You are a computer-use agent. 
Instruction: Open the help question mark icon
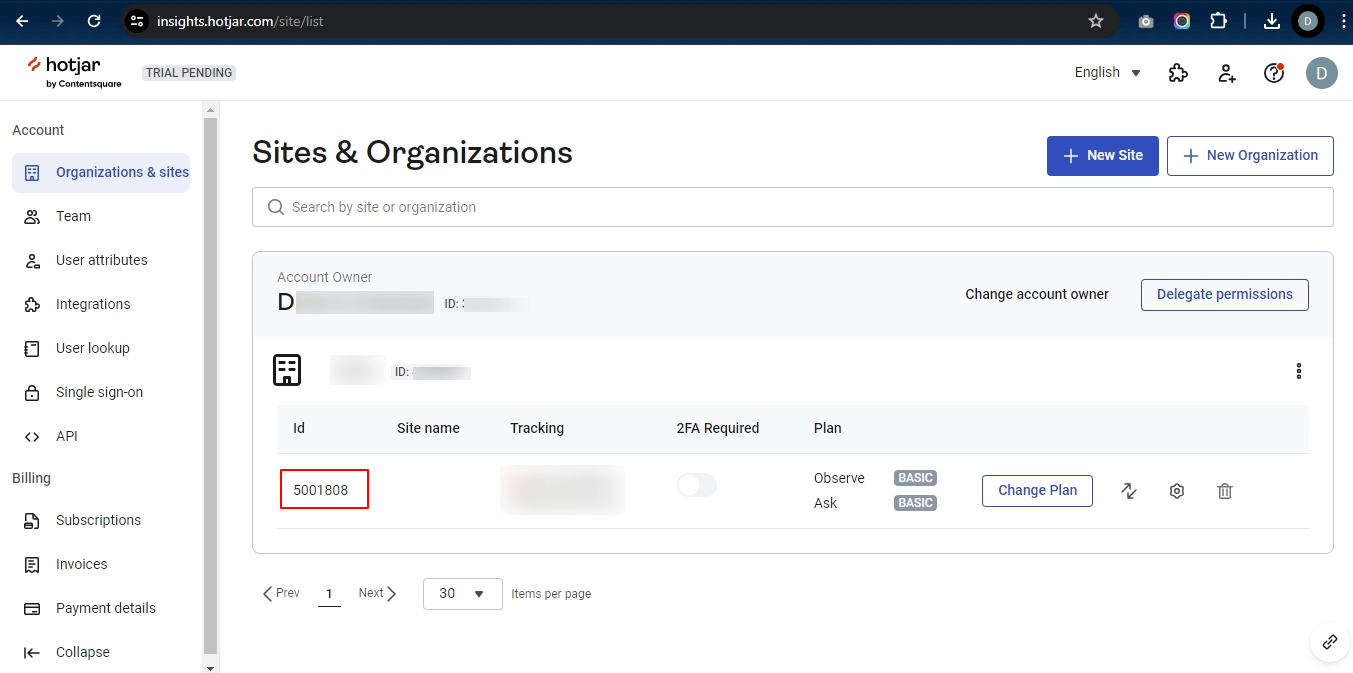click(x=1274, y=73)
